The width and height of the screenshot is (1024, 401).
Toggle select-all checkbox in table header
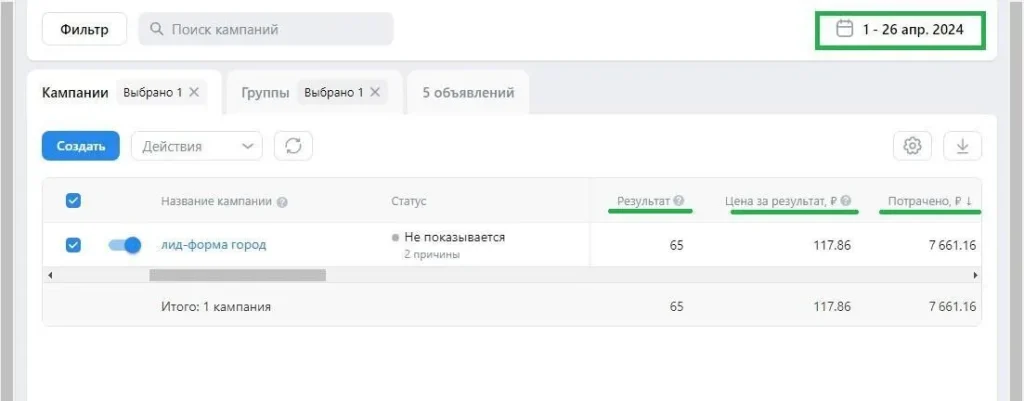73,201
